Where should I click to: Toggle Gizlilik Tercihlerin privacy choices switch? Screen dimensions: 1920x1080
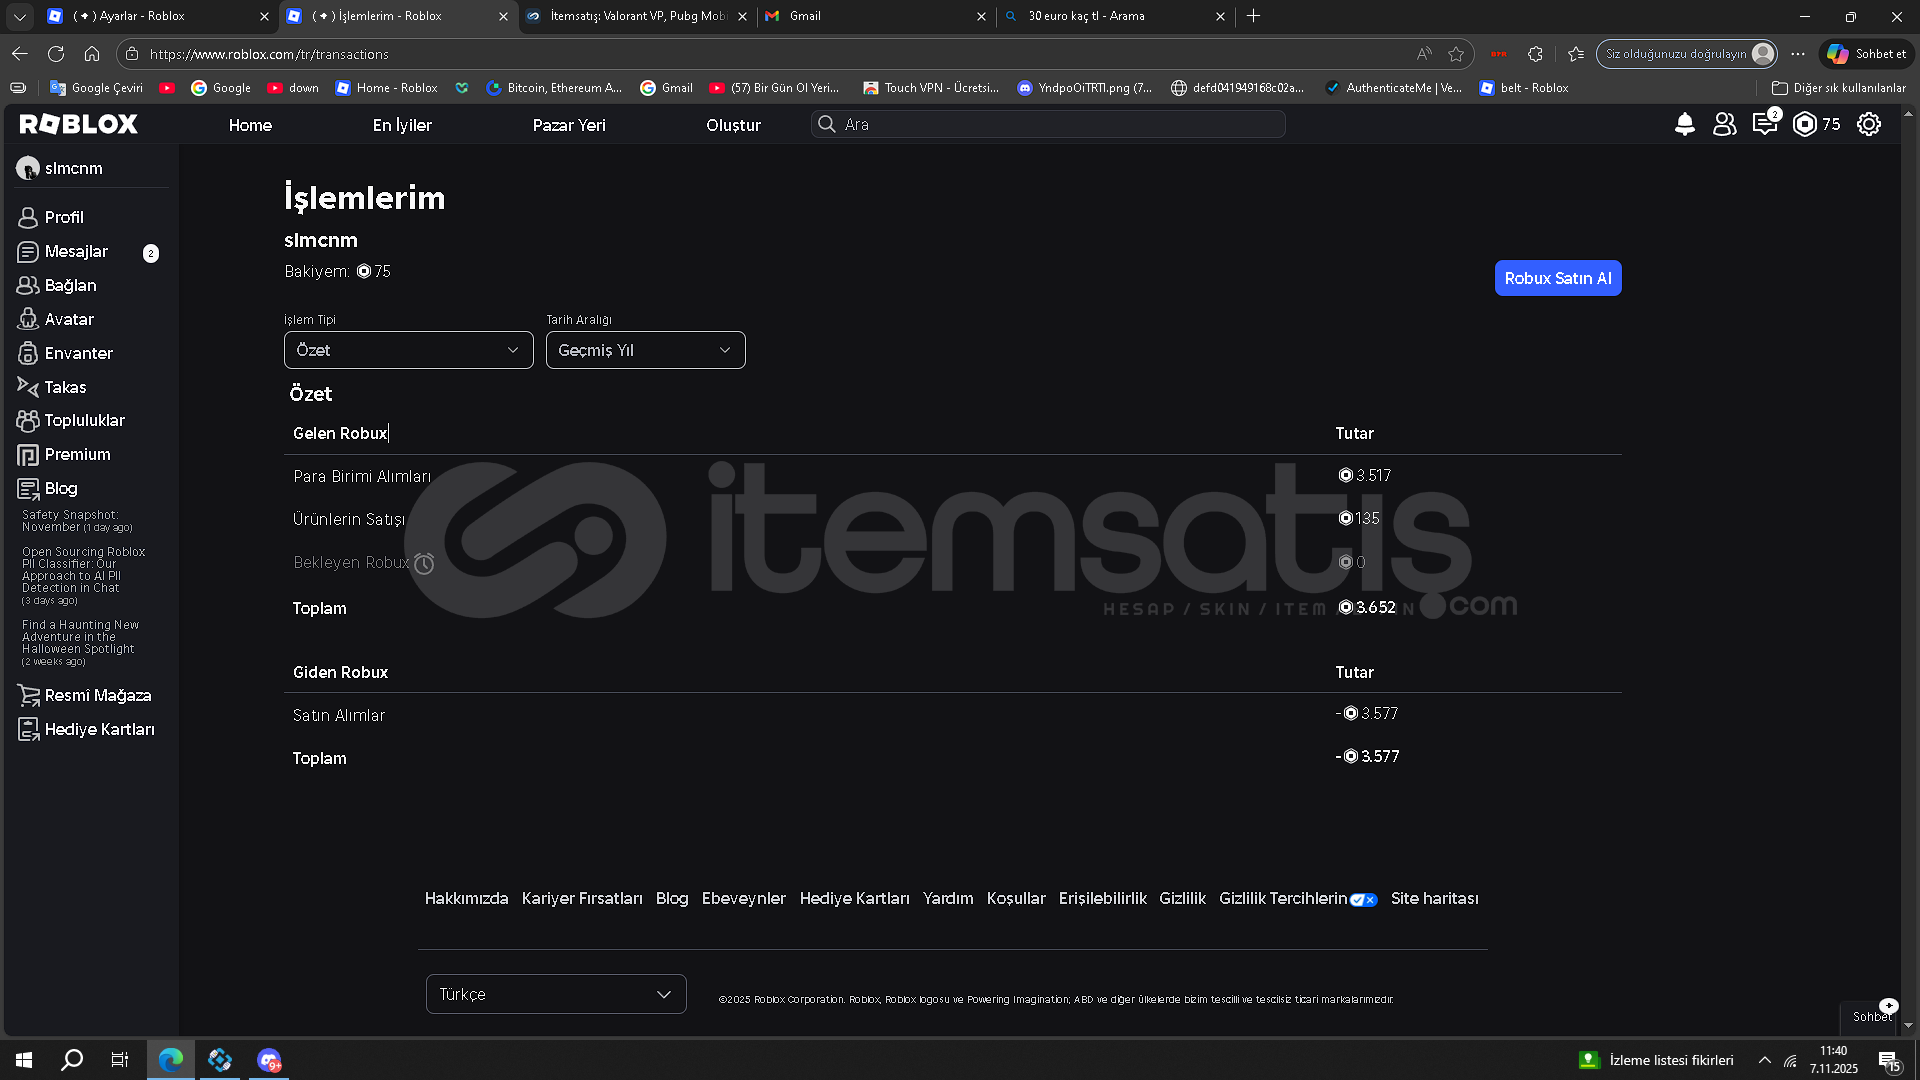click(1363, 900)
